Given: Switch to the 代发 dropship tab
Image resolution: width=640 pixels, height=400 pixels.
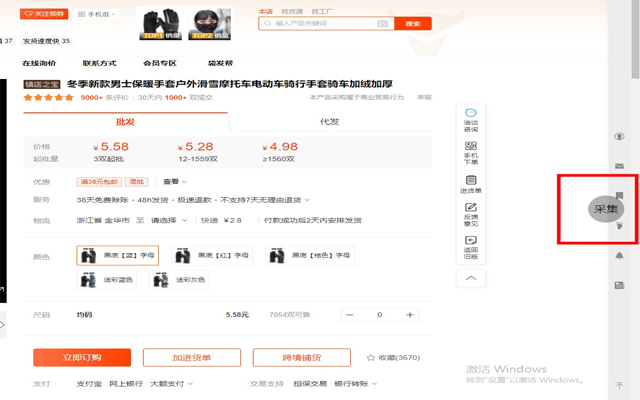Looking at the screenshot, I should point(329,122).
